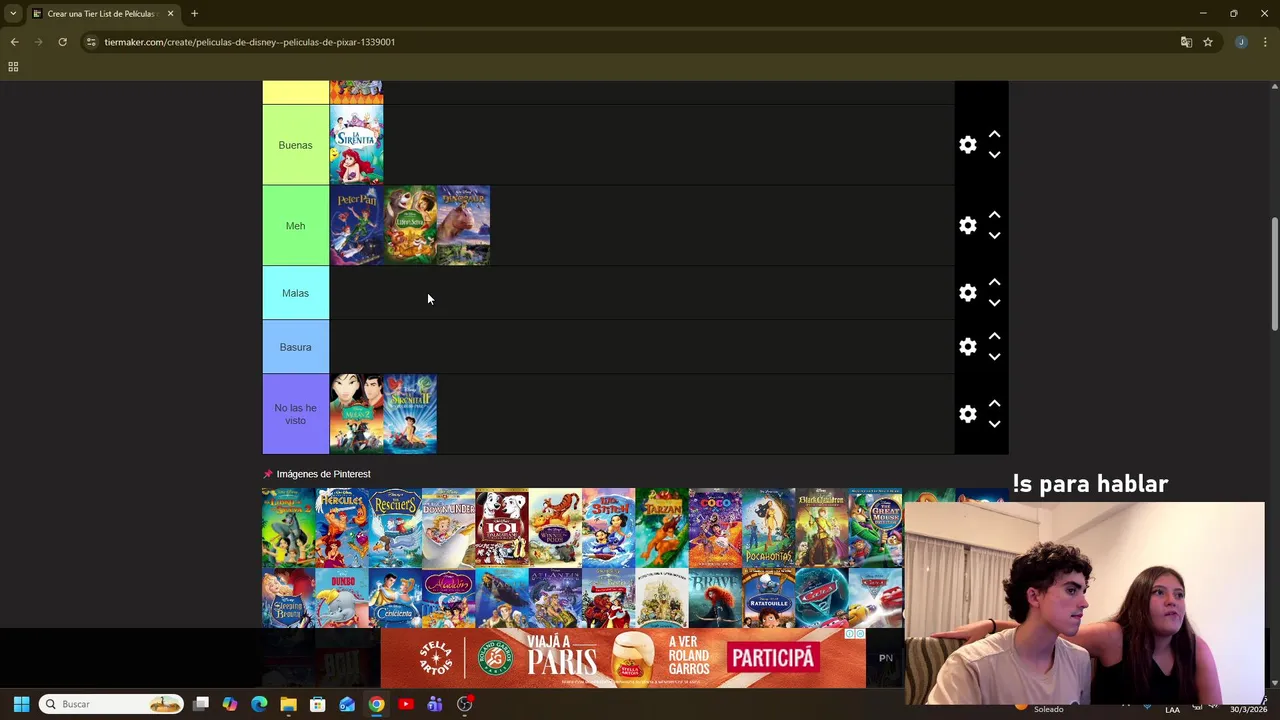Select Winnie the Pooh poster
The width and height of the screenshot is (1280, 720).
pos(555,528)
